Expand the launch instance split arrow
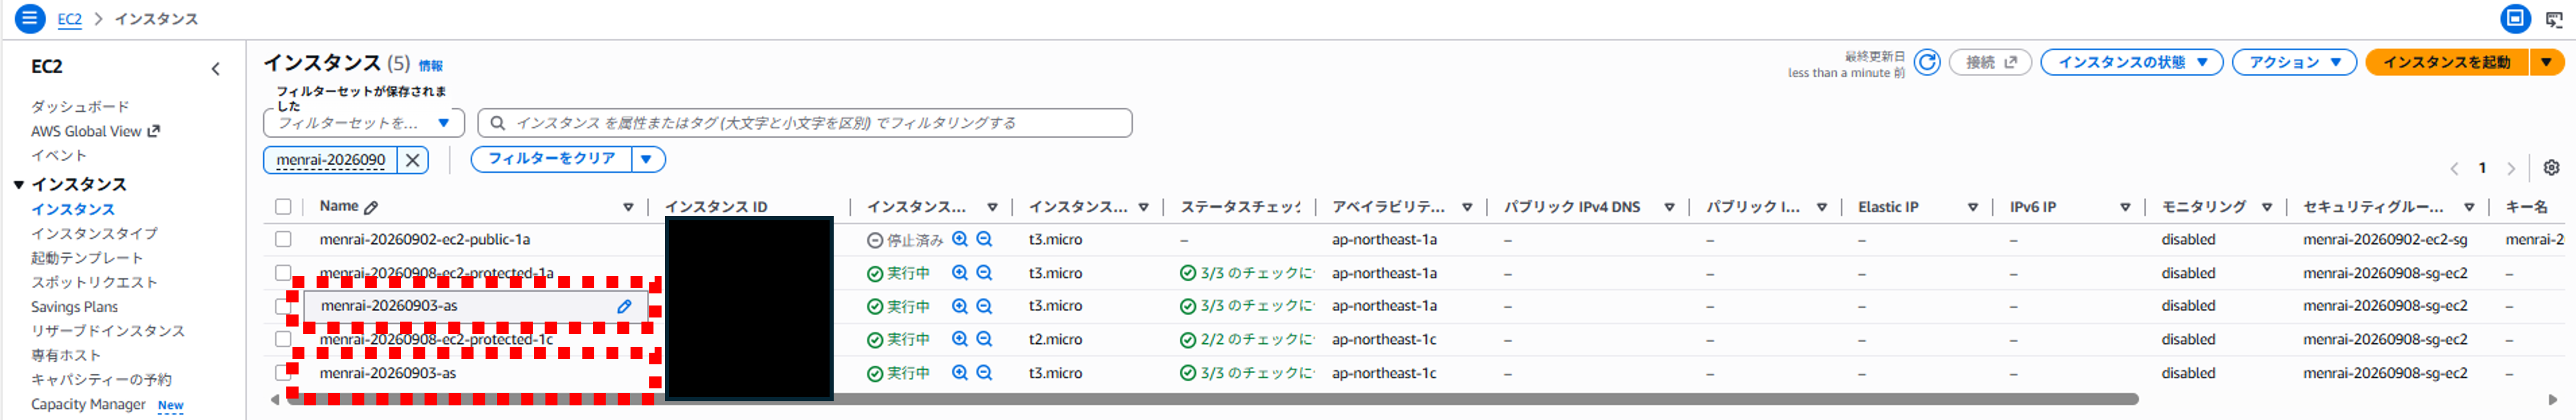Image resolution: width=2576 pixels, height=420 pixels. (x=2546, y=62)
